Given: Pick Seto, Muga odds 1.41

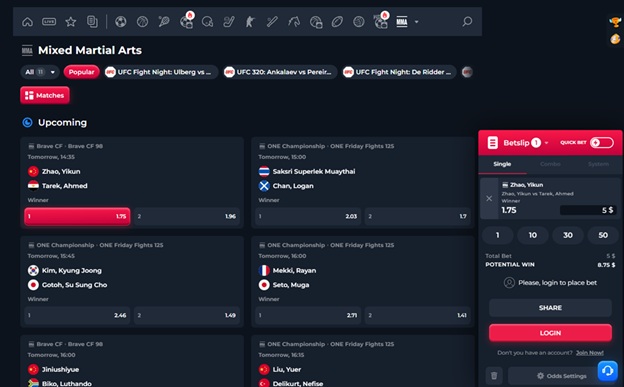Looking at the screenshot, I should (417, 315).
